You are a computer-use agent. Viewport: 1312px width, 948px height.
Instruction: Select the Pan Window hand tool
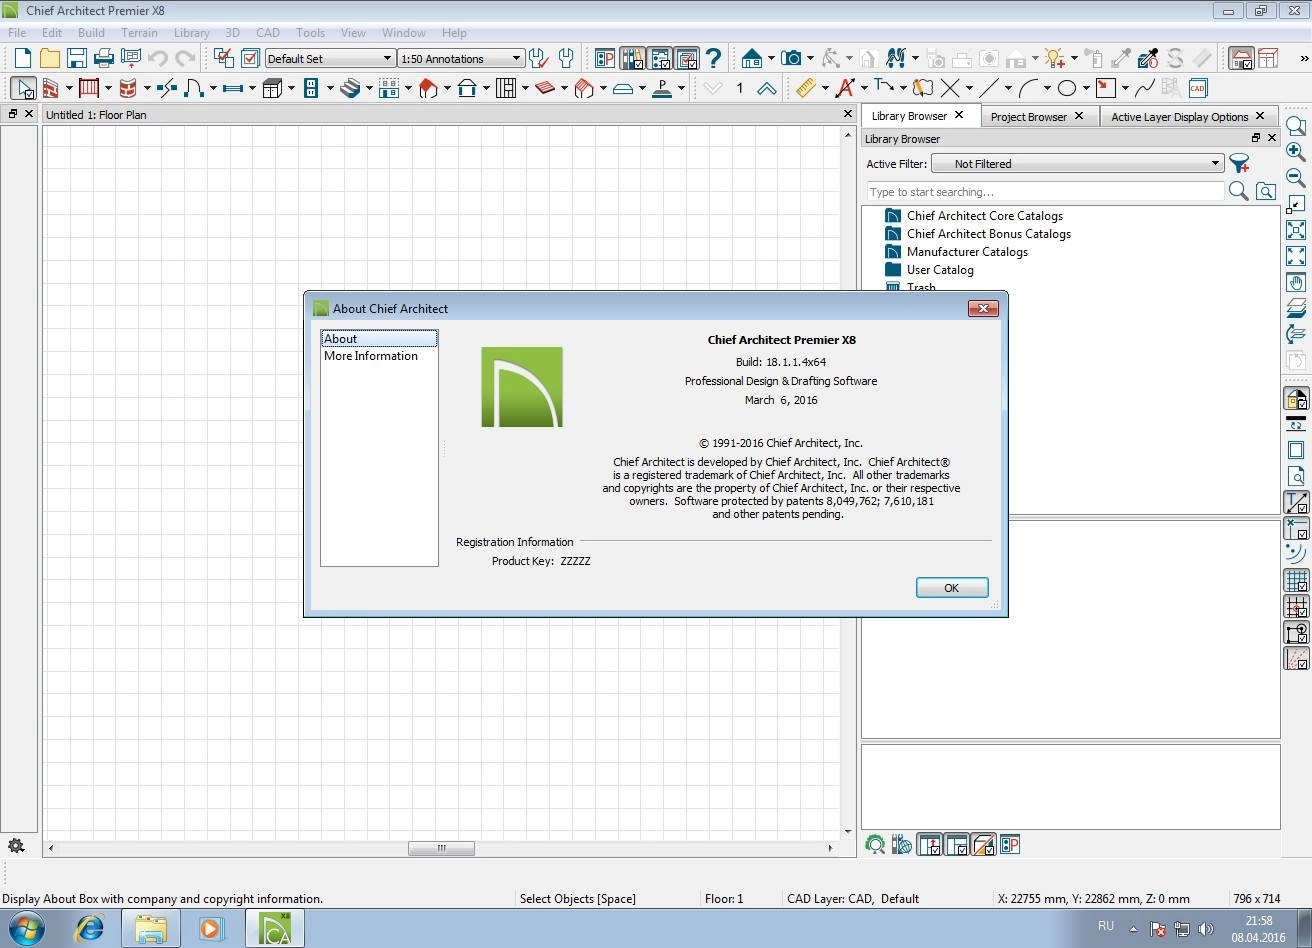click(x=1296, y=282)
